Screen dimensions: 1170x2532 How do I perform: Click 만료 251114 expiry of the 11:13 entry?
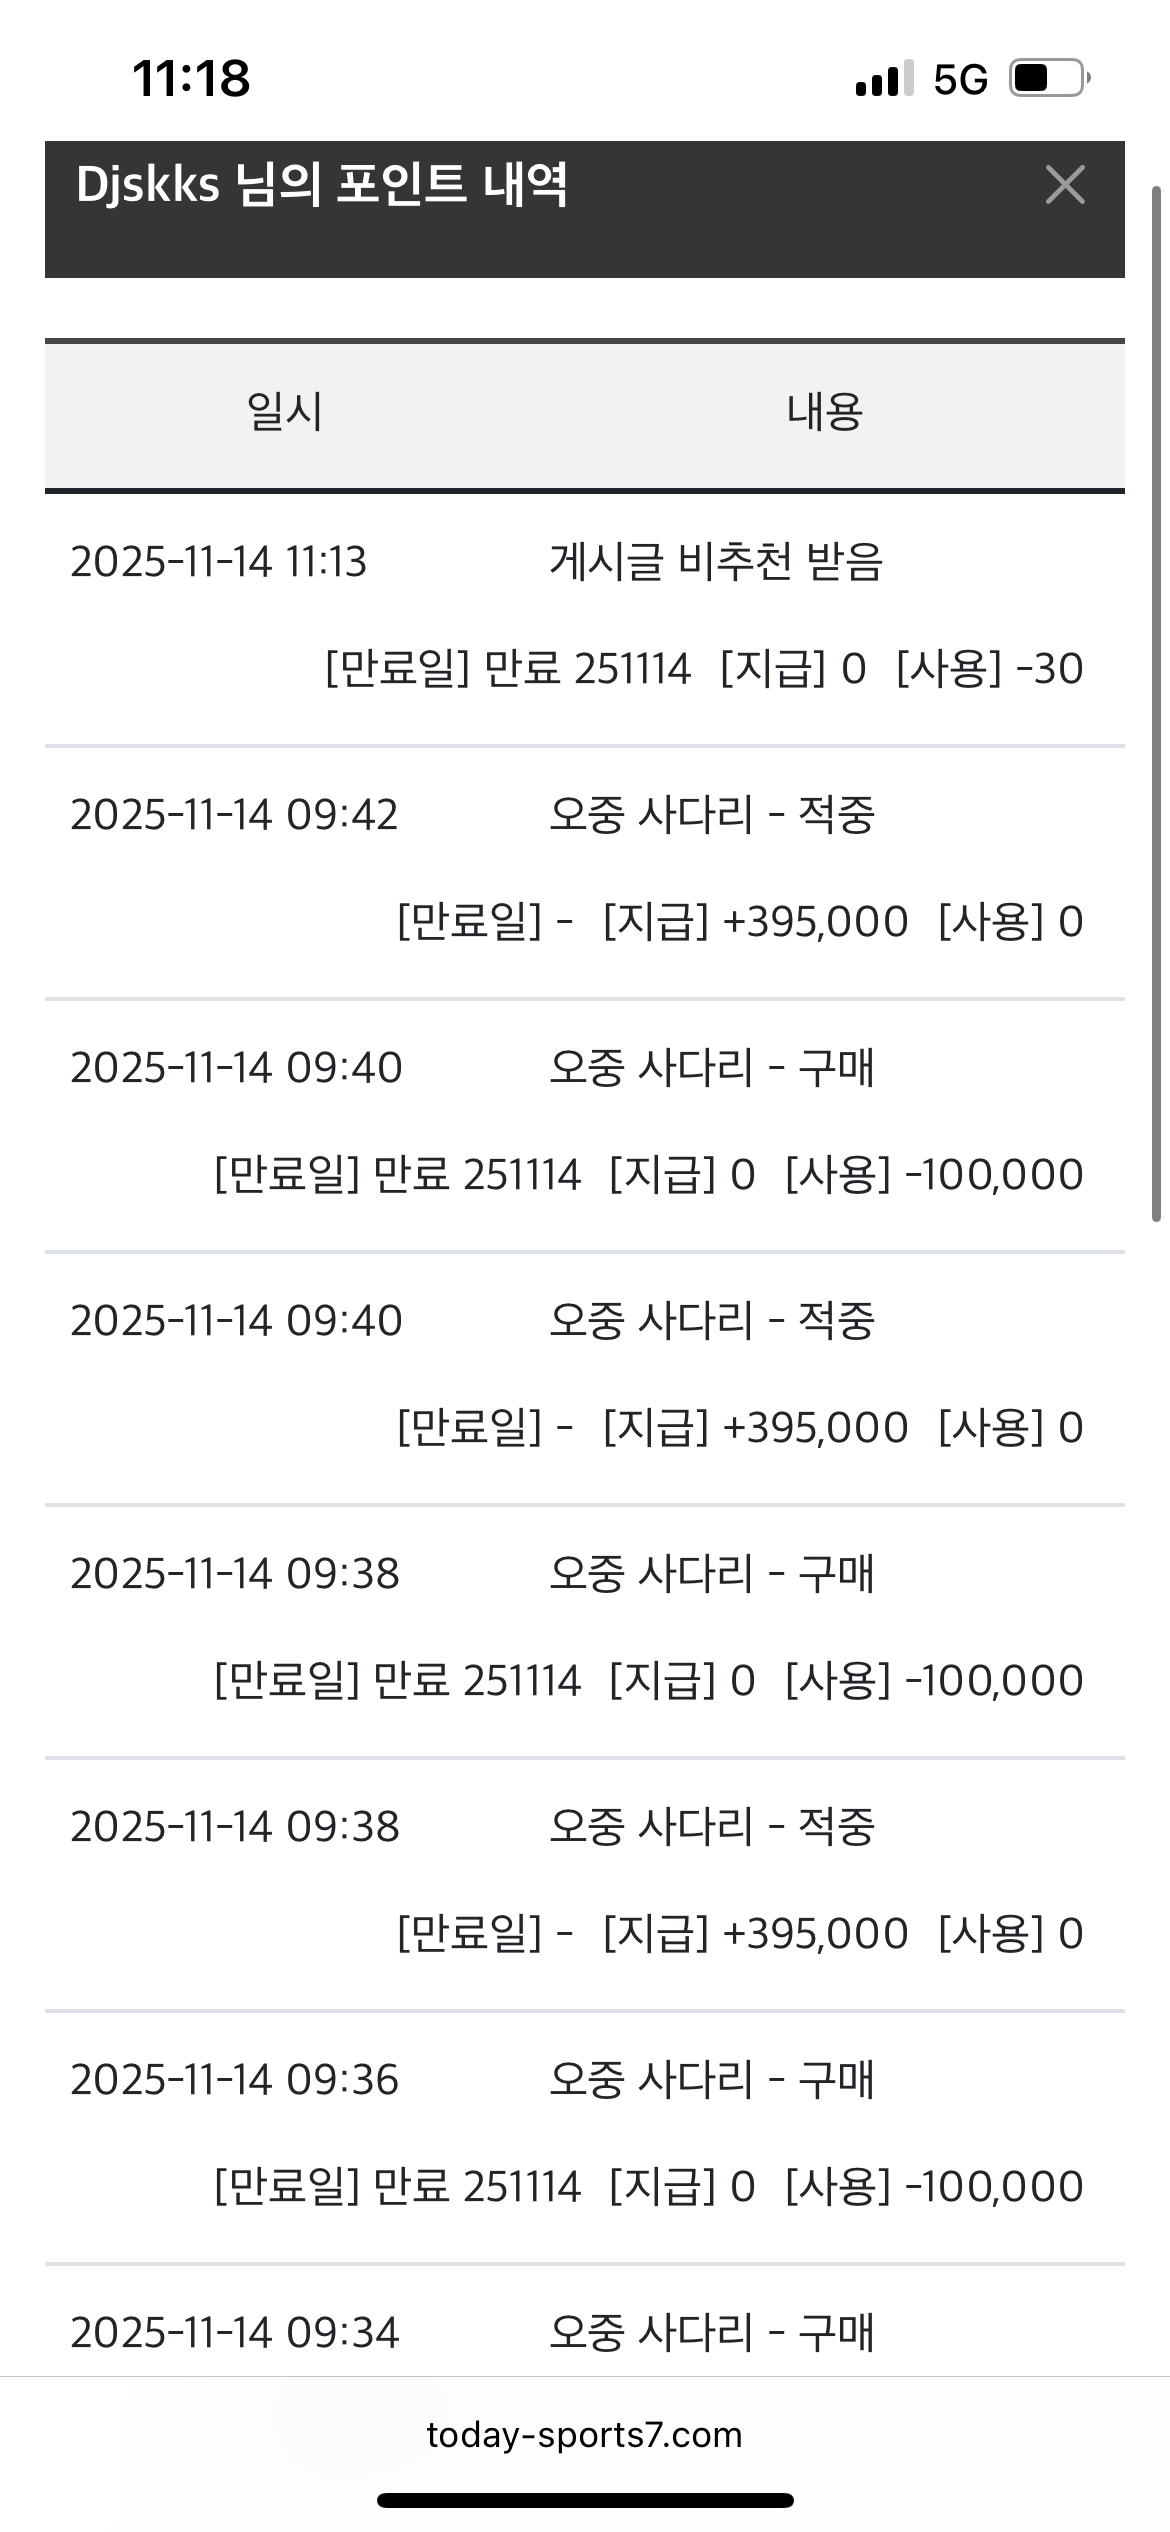point(587,669)
